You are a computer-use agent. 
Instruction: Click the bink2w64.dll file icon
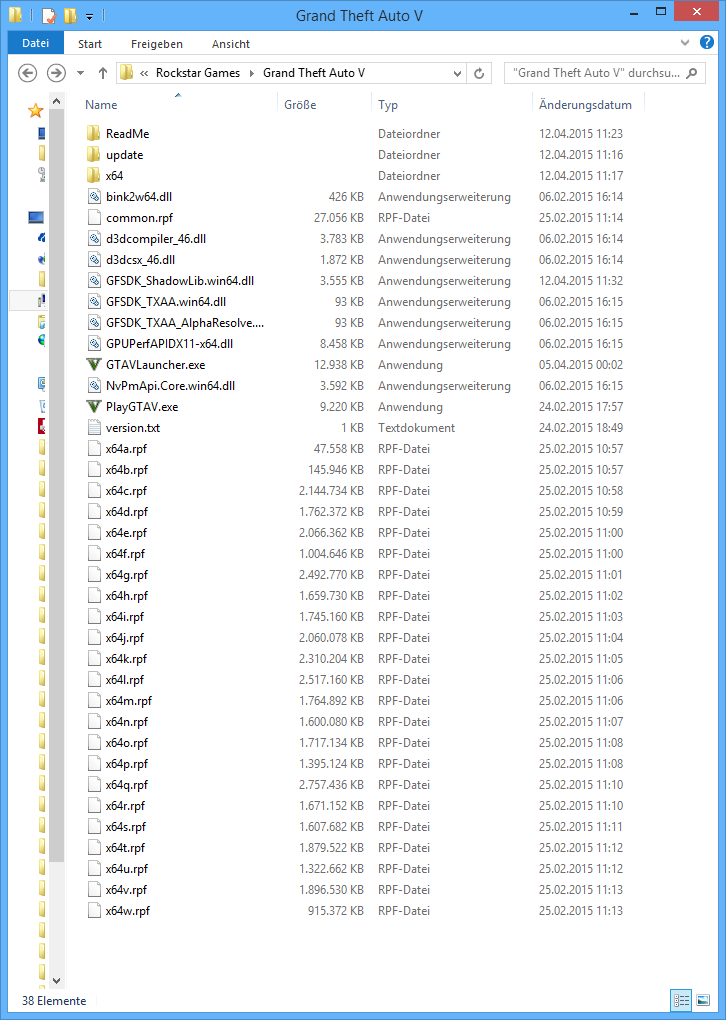pos(94,197)
